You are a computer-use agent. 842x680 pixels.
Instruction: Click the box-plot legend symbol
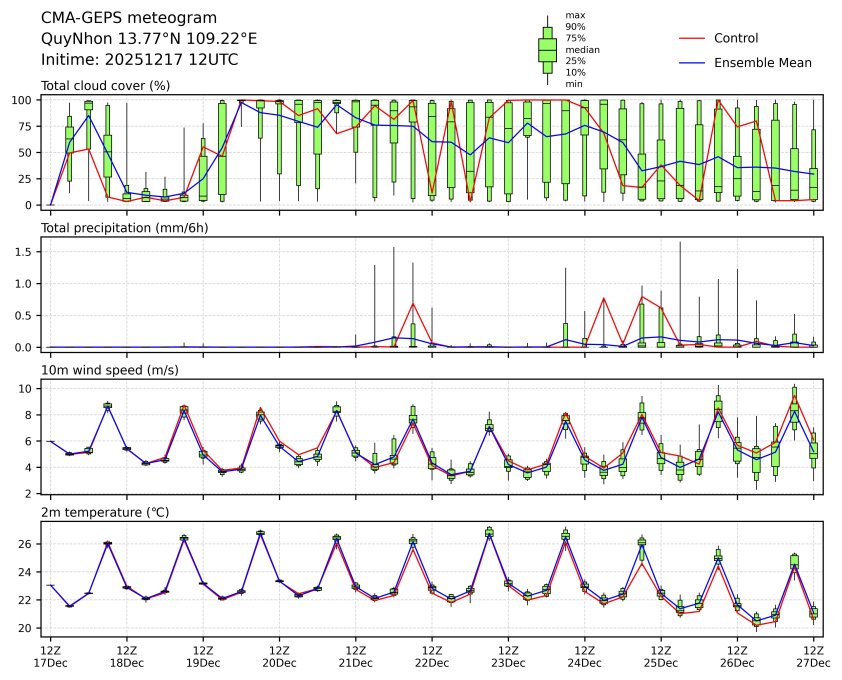[547, 50]
